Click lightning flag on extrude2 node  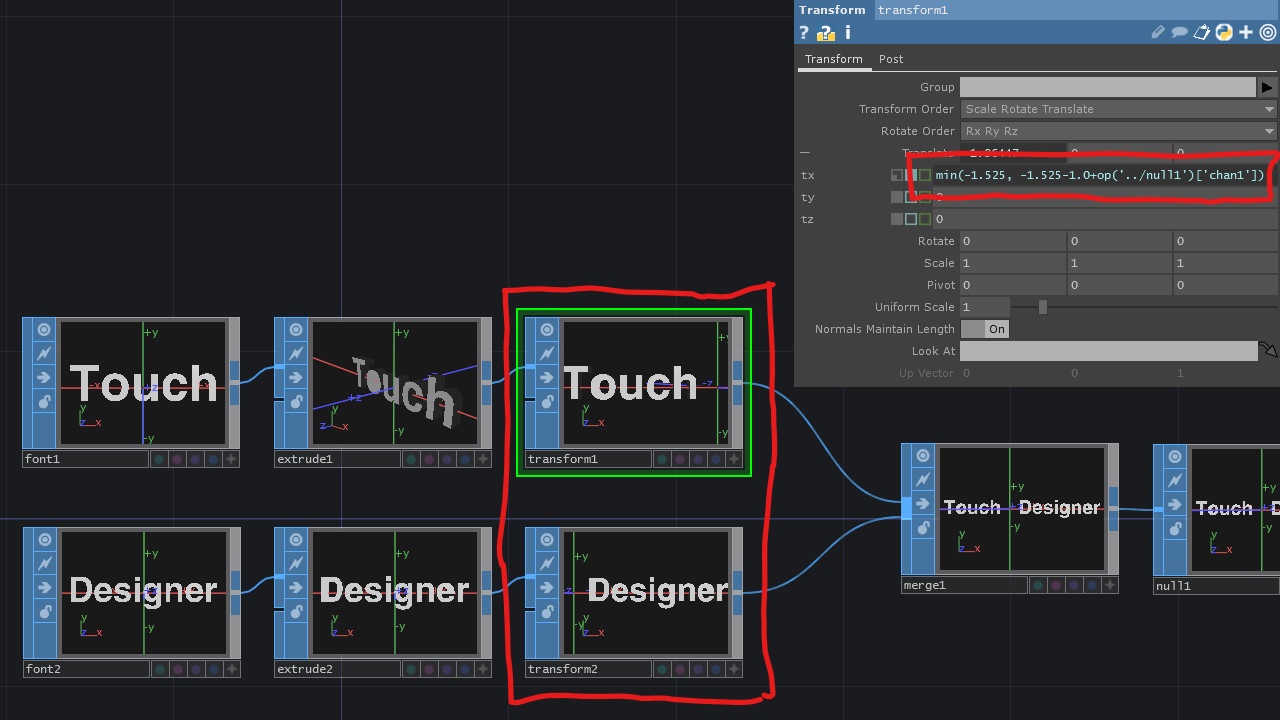(x=297, y=564)
